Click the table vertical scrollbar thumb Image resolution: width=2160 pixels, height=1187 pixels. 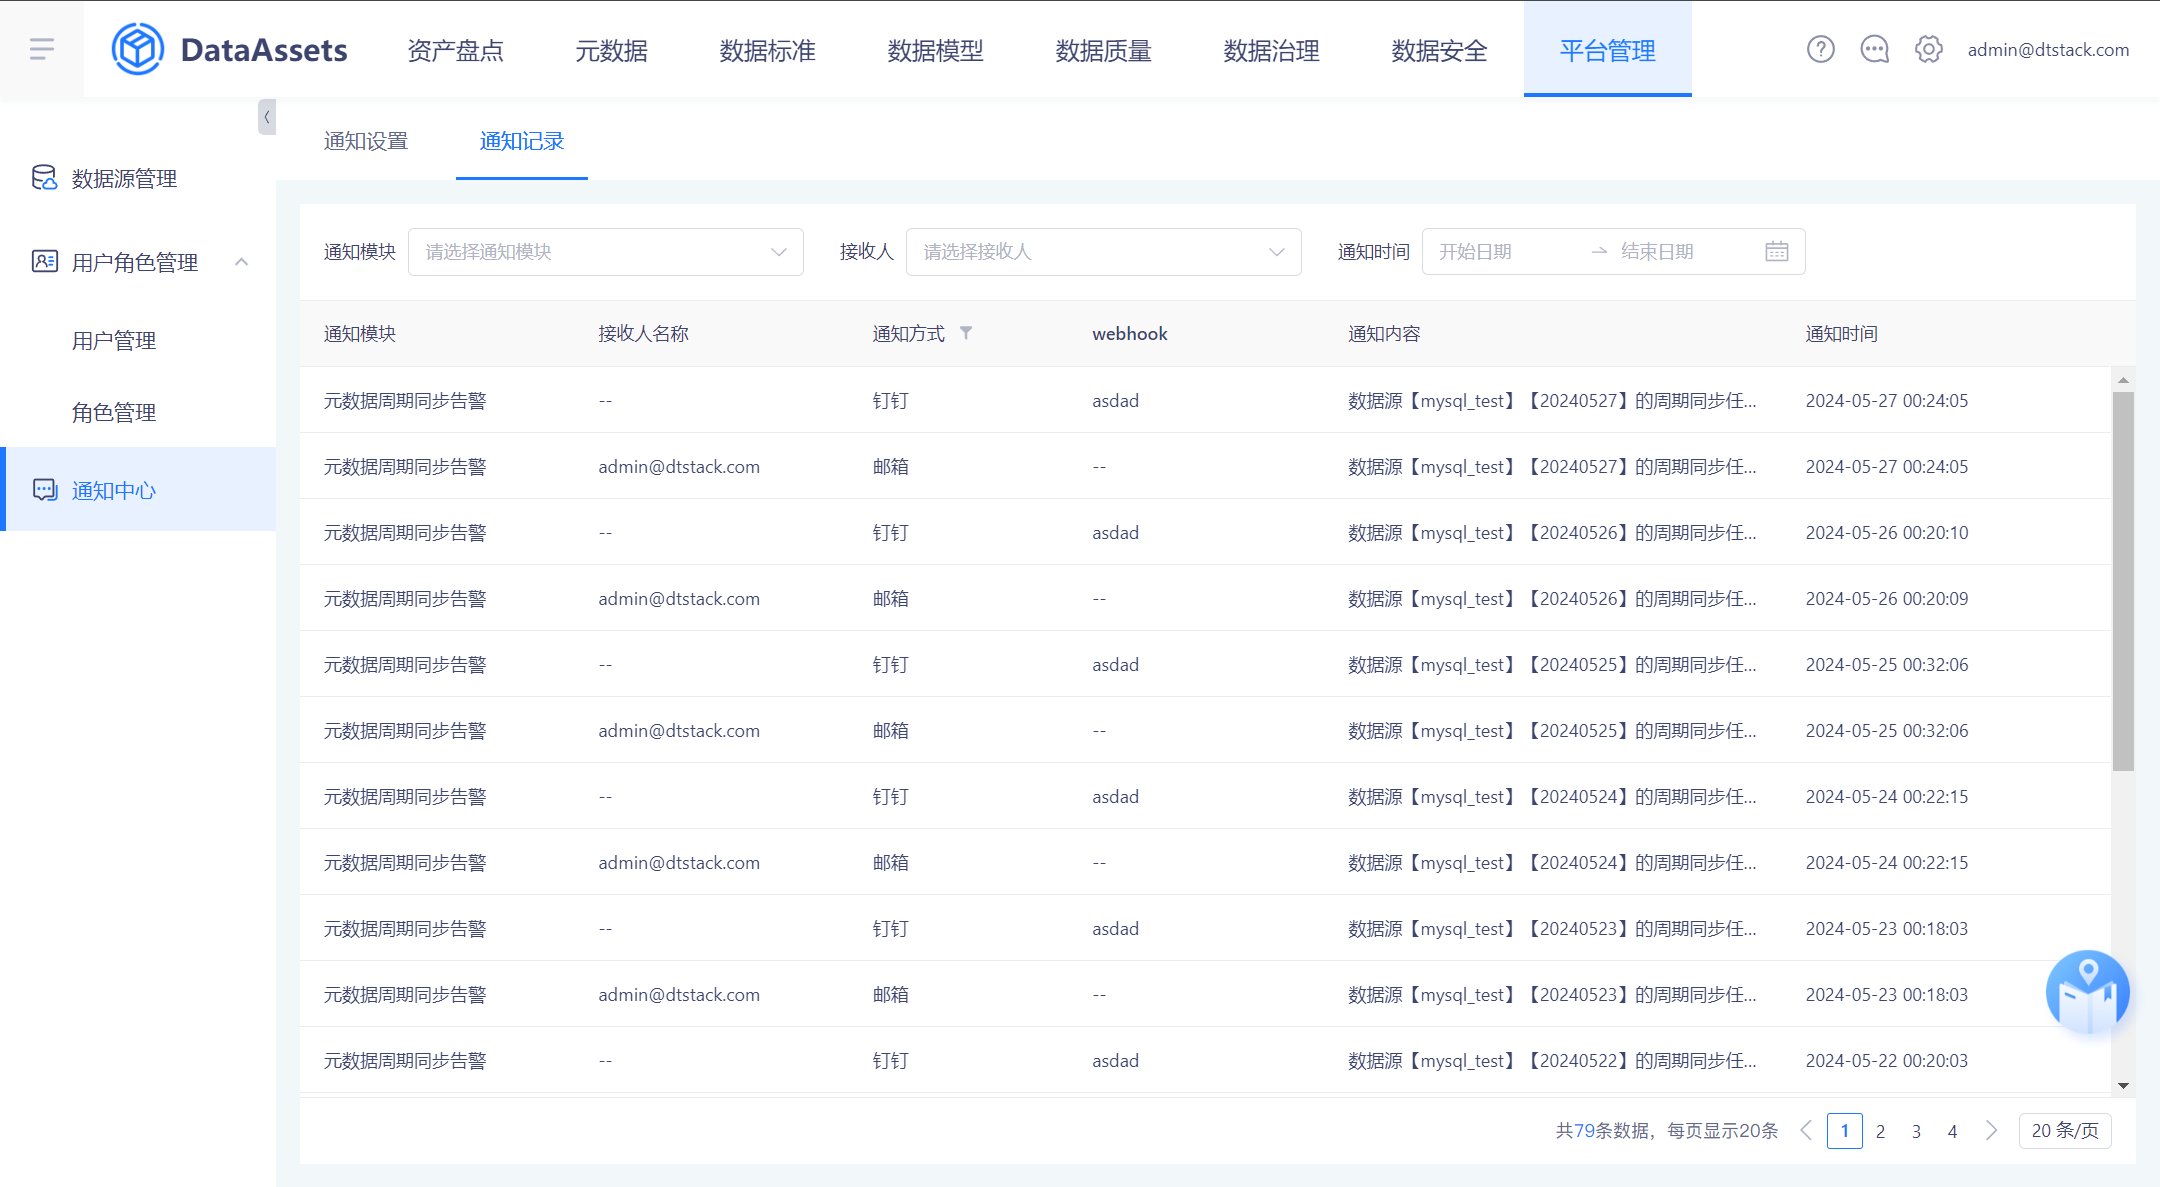2123,581
